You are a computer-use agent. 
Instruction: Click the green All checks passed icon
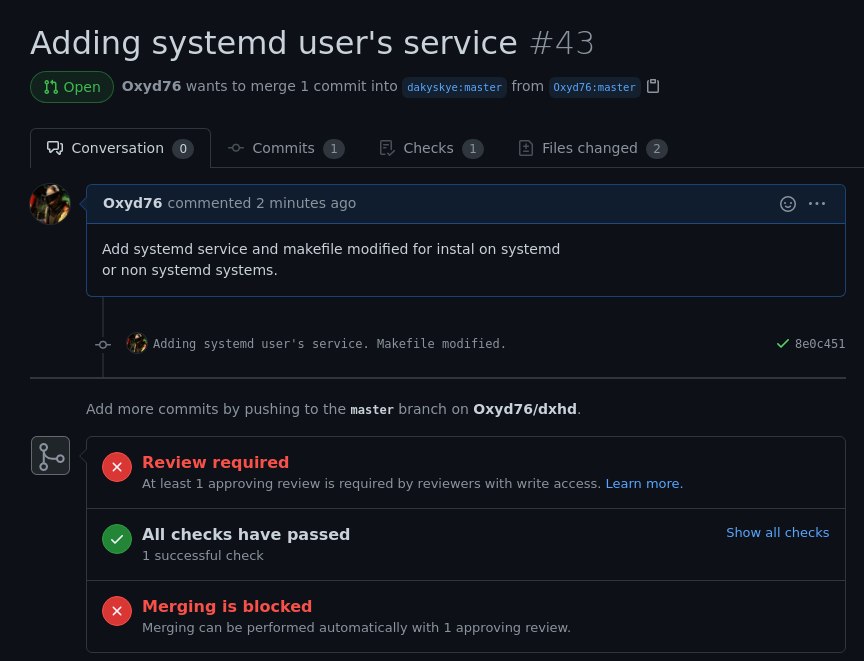click(117, 539)
